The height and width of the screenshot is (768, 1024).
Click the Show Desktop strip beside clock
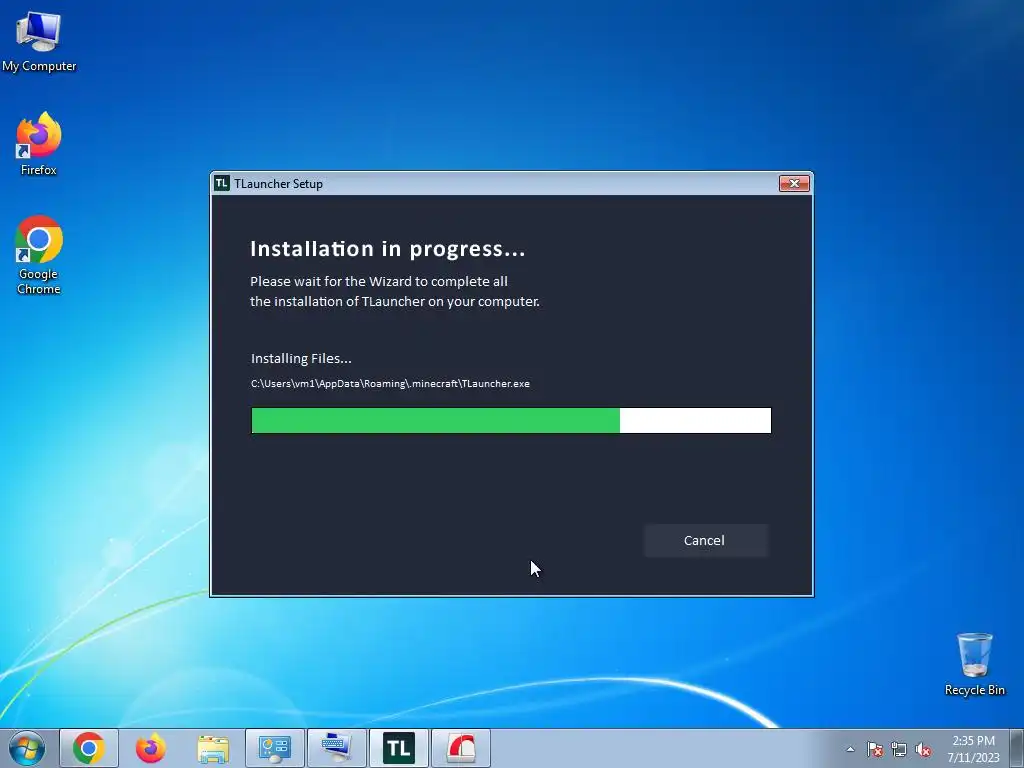pos(1017,748)
